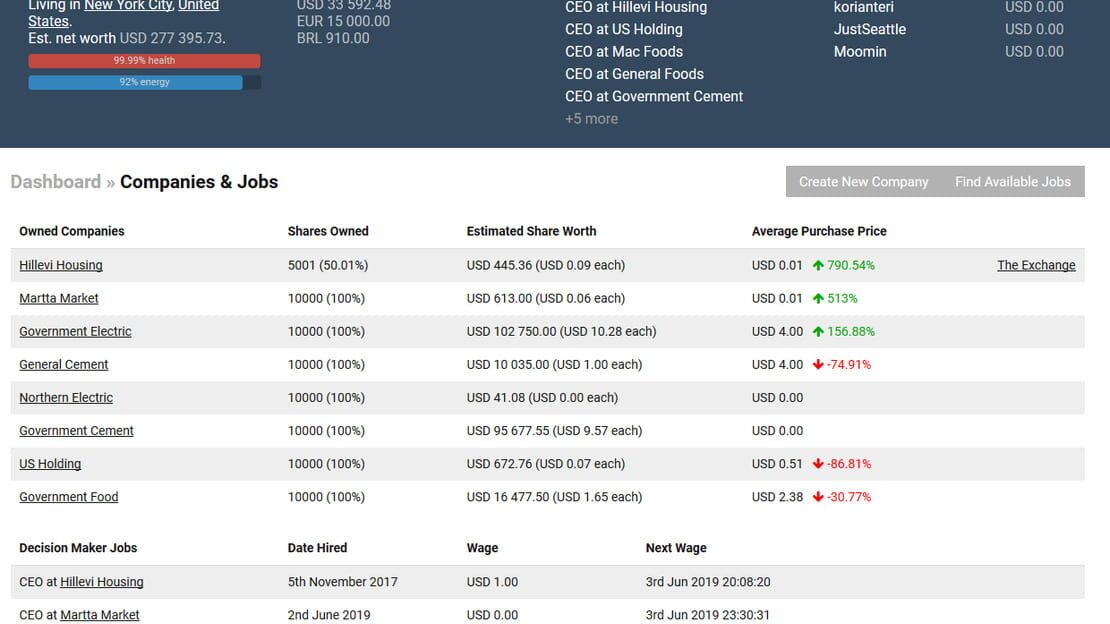Open Martta Market from the CEO job row
This screenshot has width=1110, height=624.
[100, 615]
